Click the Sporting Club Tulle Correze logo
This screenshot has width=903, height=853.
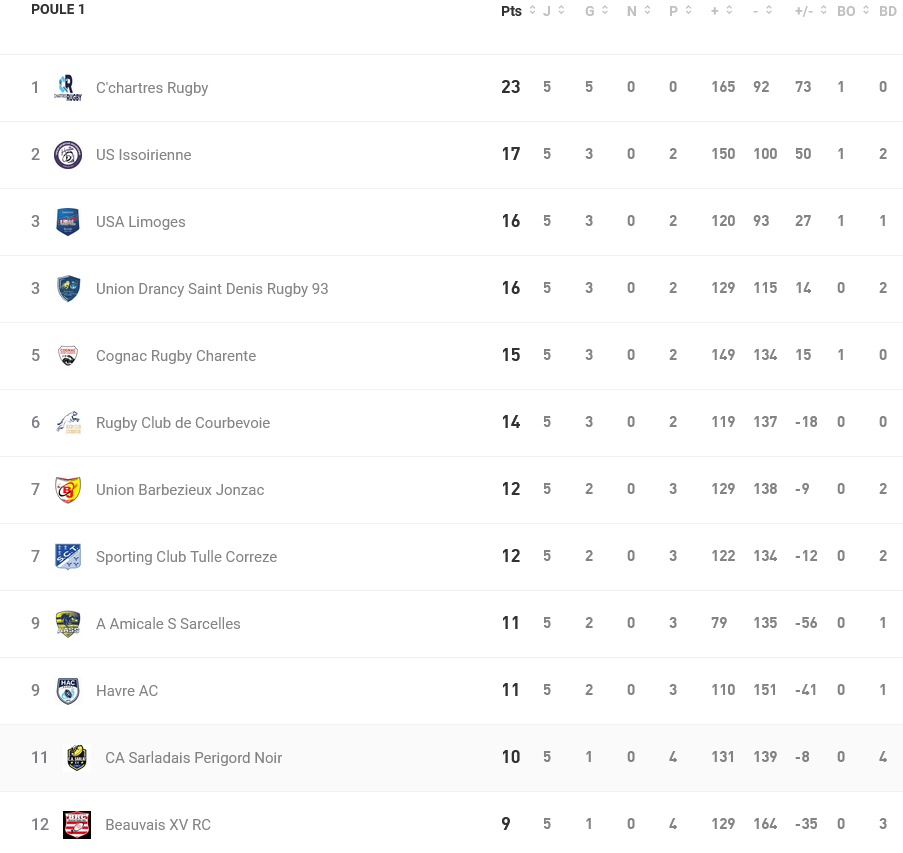[68, 557]
